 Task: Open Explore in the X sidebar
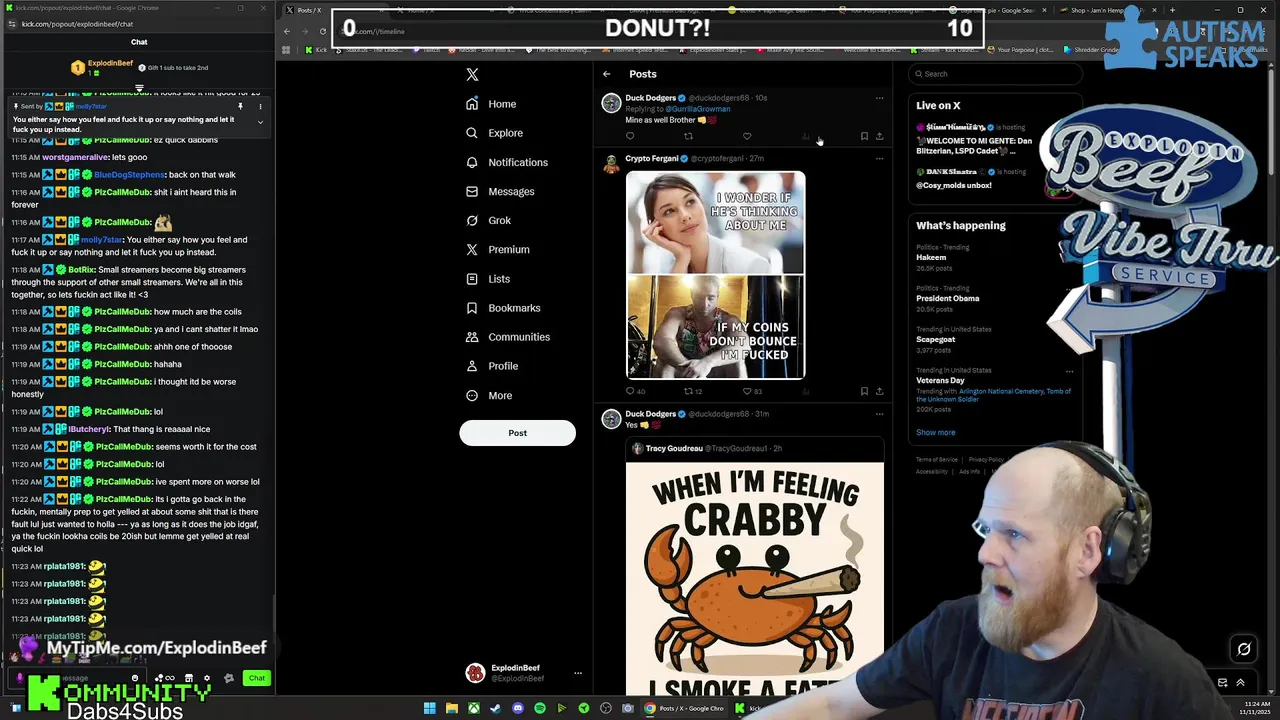(x=494, y=133)
